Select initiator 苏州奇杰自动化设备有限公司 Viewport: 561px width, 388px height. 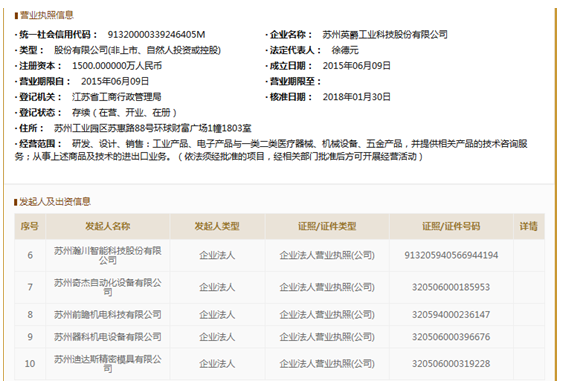click(108, 287)
